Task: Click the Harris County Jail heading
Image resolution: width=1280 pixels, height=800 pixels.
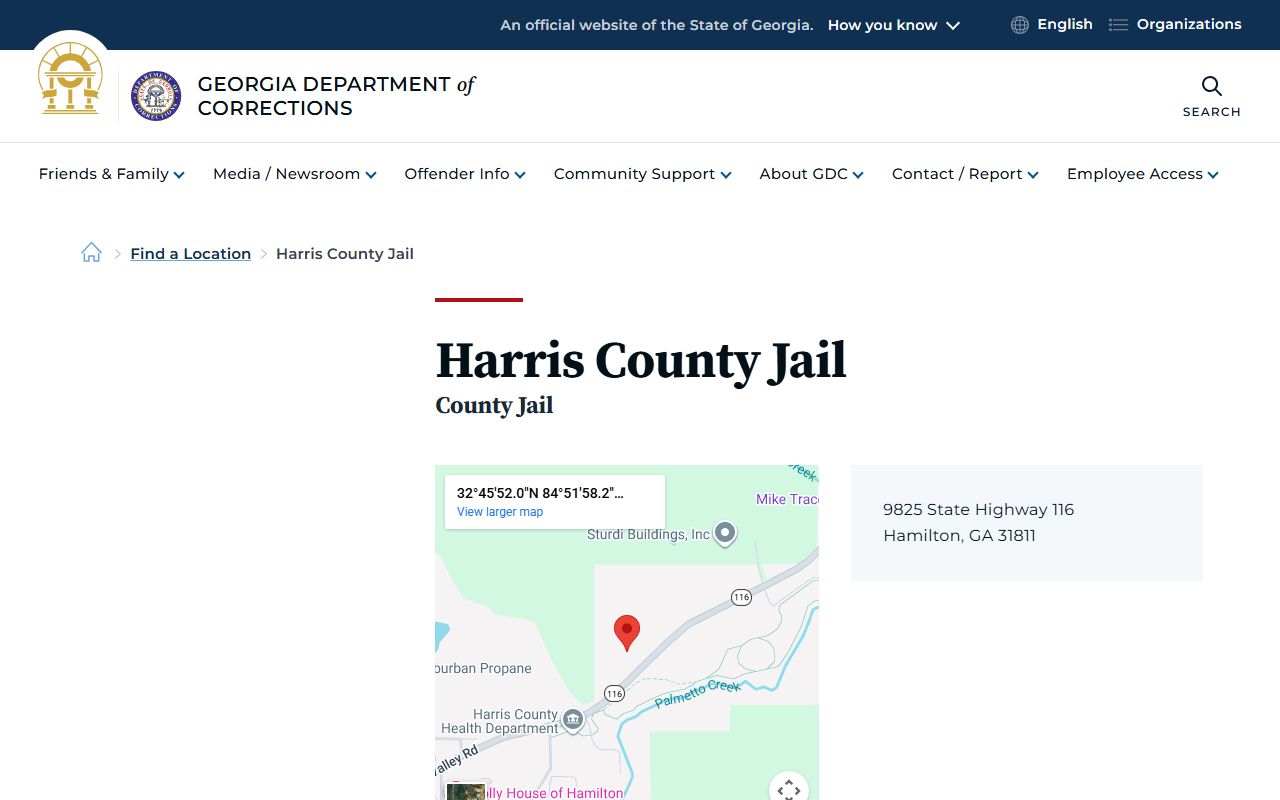Action: (x=641, y=361)
